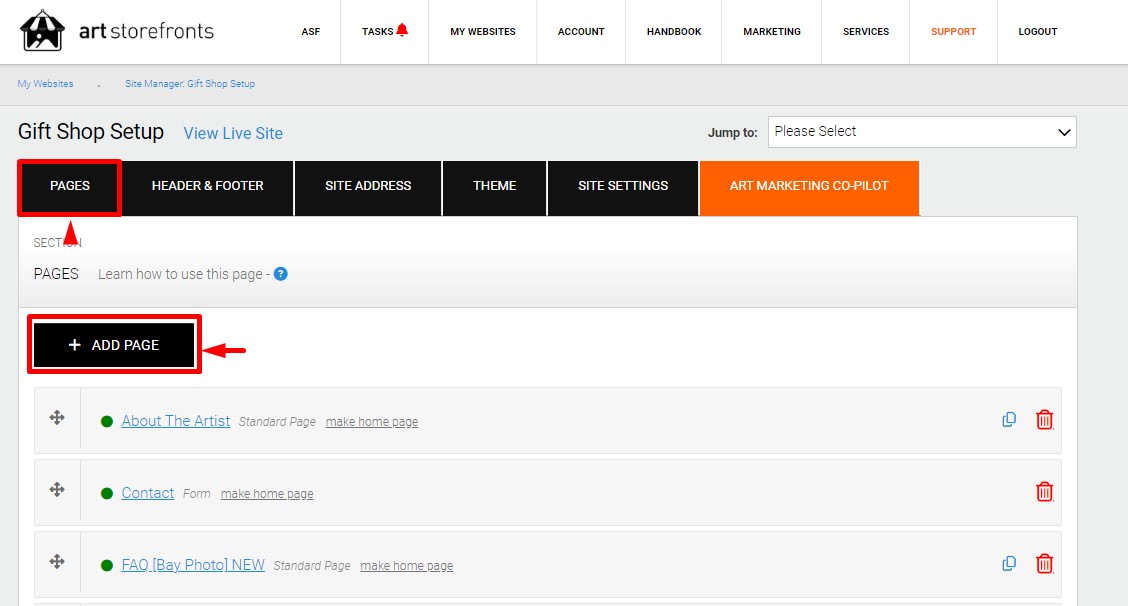The width and height of the screenshot is (1128, 606).
Task: Duplicate the About The Artist page
Action: (x=1009, y=420)
